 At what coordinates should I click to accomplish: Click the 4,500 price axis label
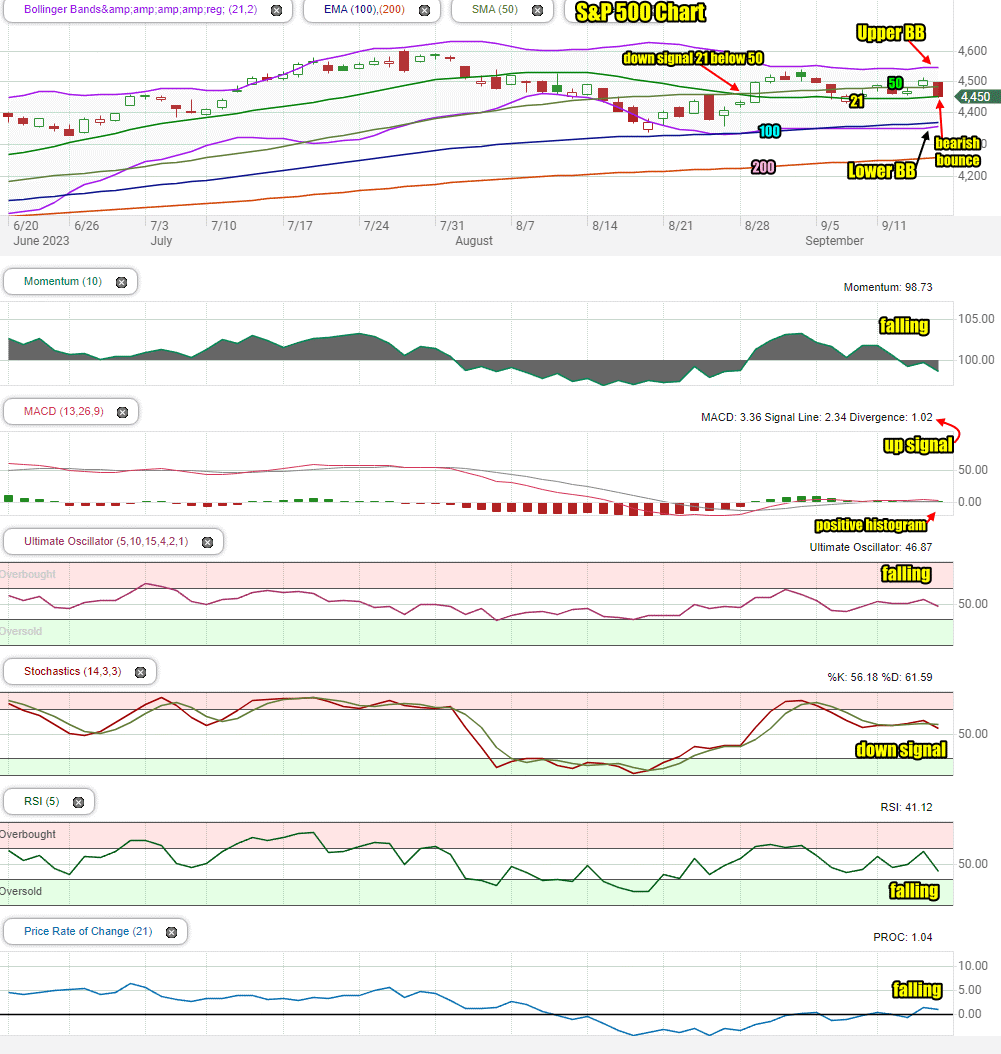click(x=972, y=81)
